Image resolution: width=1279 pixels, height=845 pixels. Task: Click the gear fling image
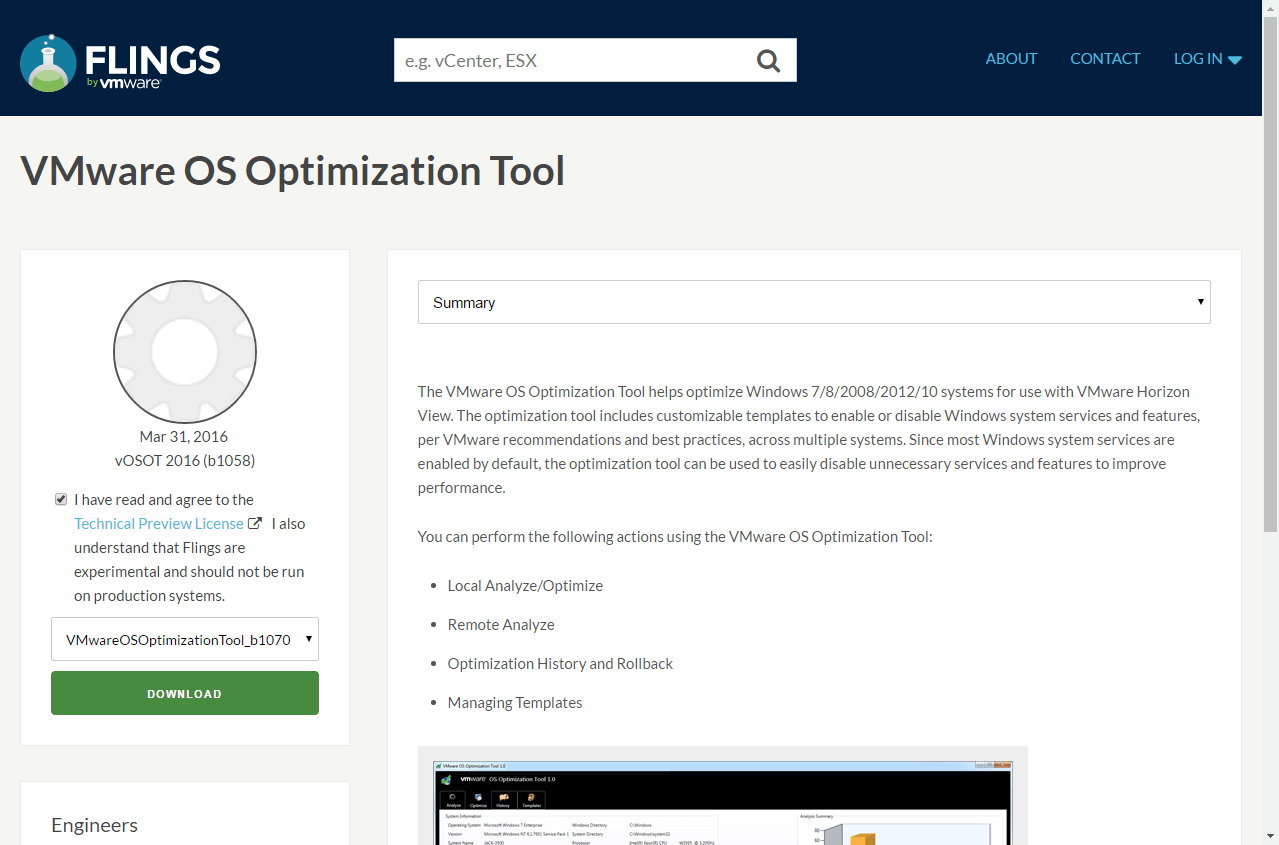point(185,351)
